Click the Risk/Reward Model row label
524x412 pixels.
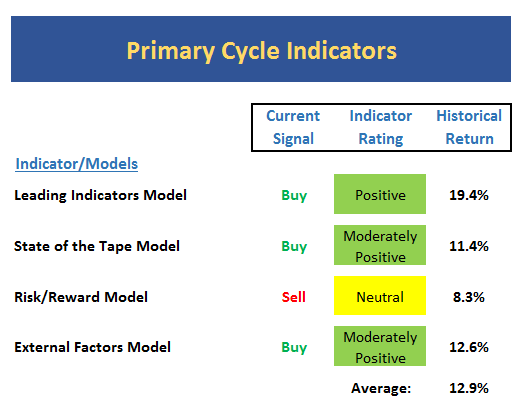pyautogui.click(x=81, y=297)
